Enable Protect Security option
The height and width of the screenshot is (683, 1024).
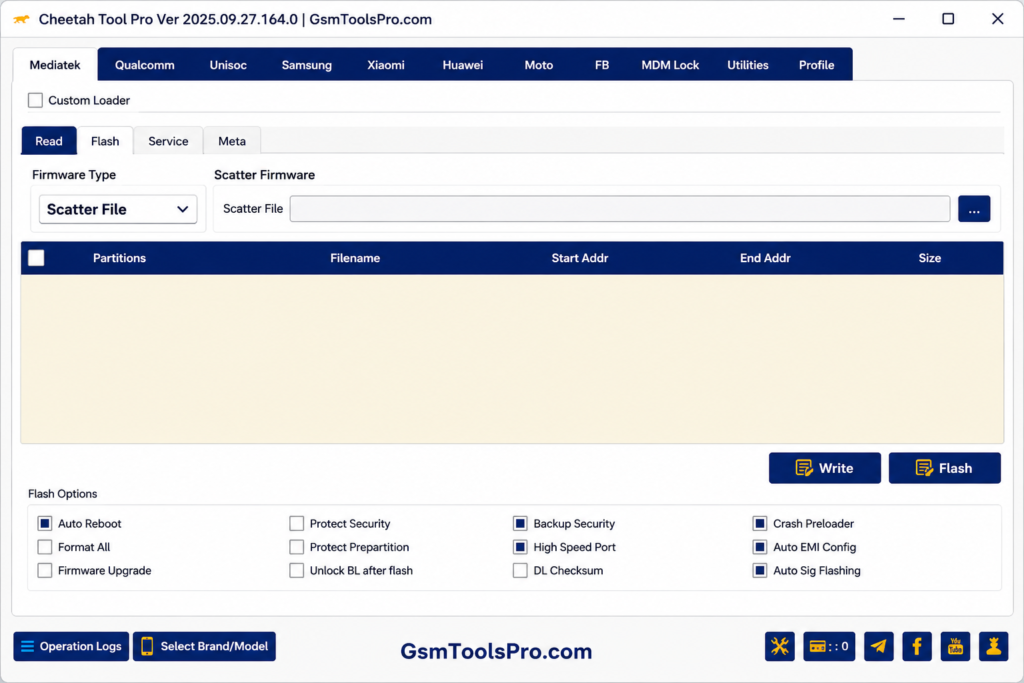click(296, 524)
